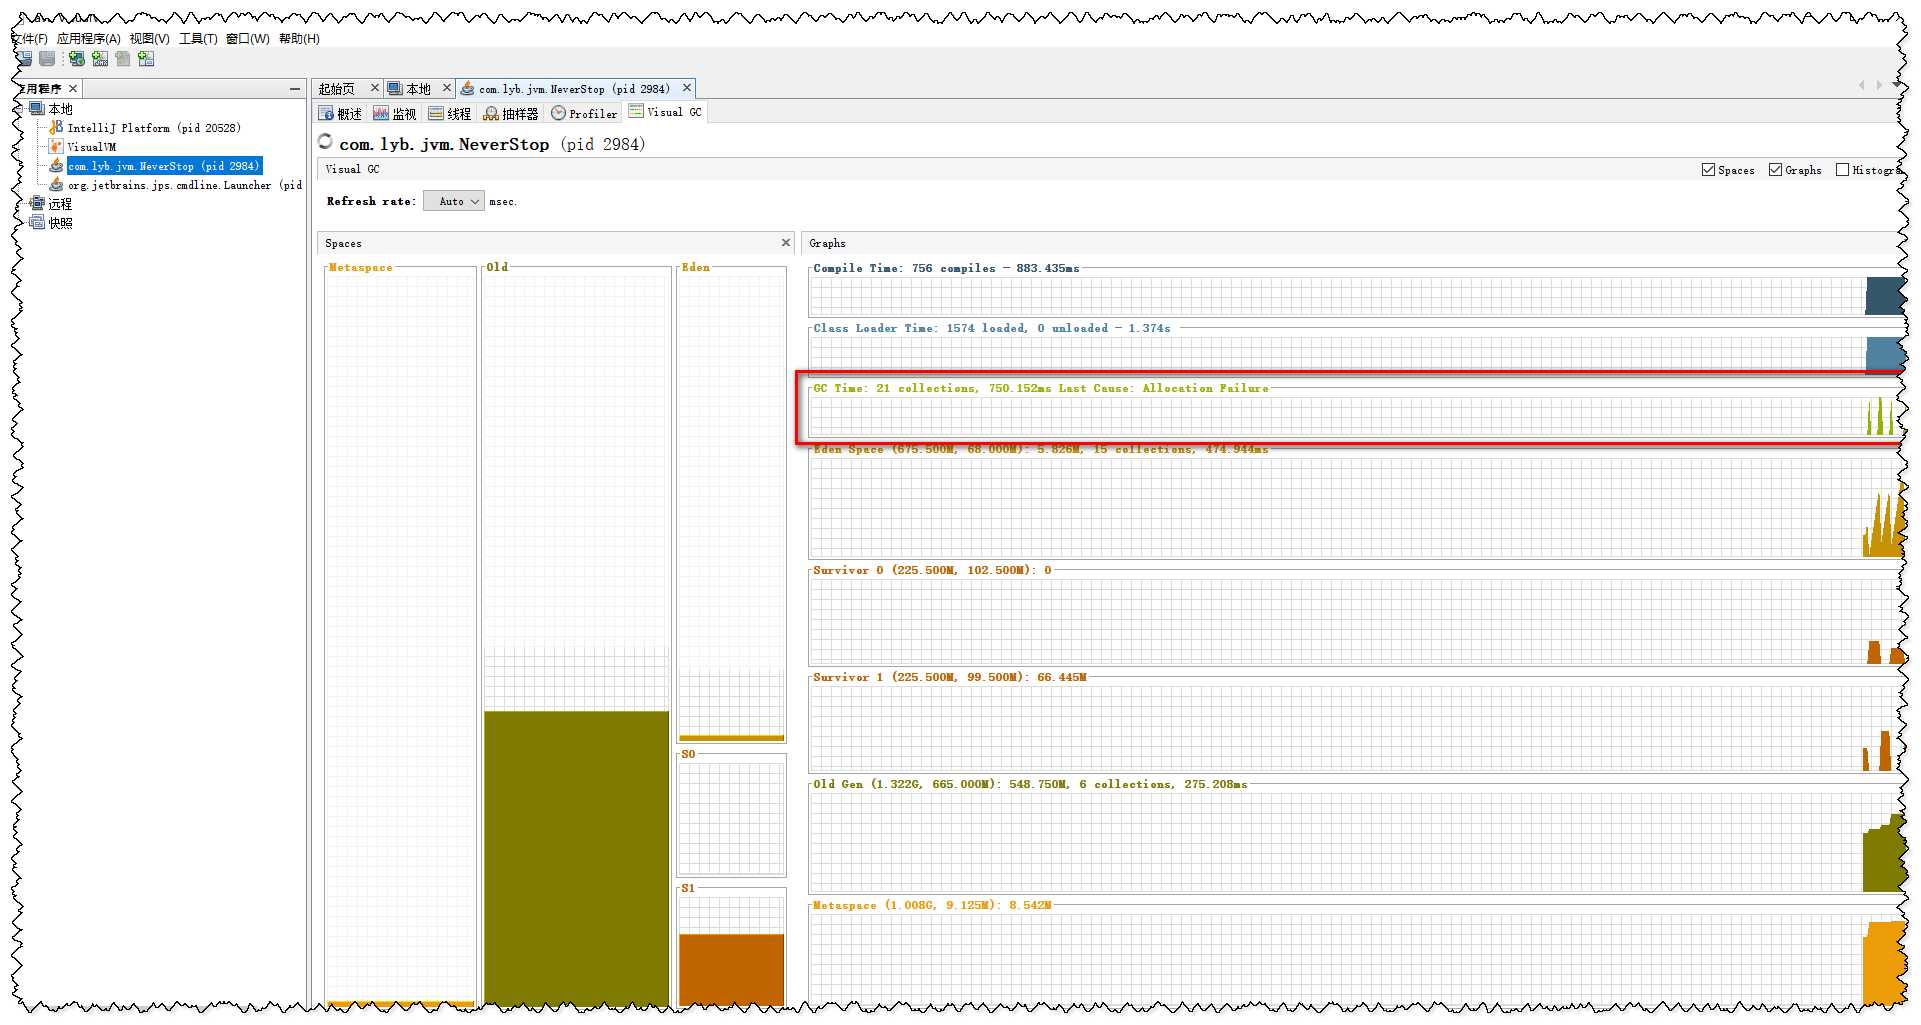
Task: Switch to the 抽样器 sub-tab
Action: coord(511,114)
